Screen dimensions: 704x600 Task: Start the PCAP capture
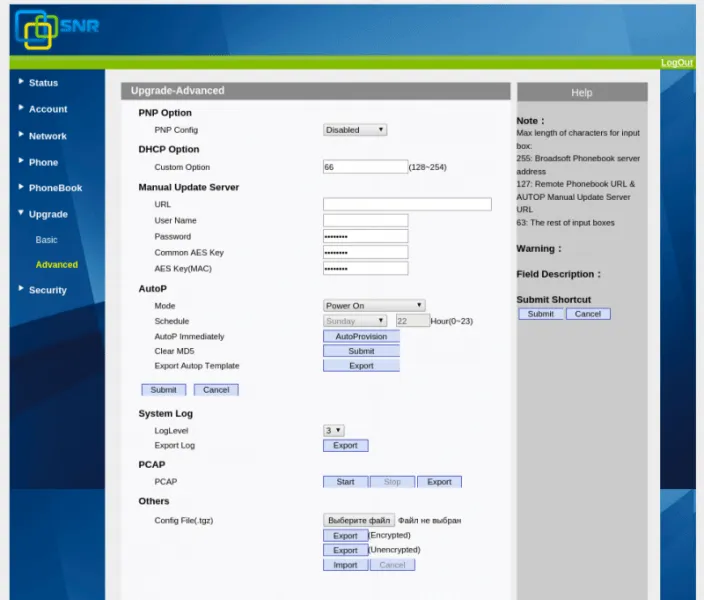pyautogui.click(x=345, y=482)
